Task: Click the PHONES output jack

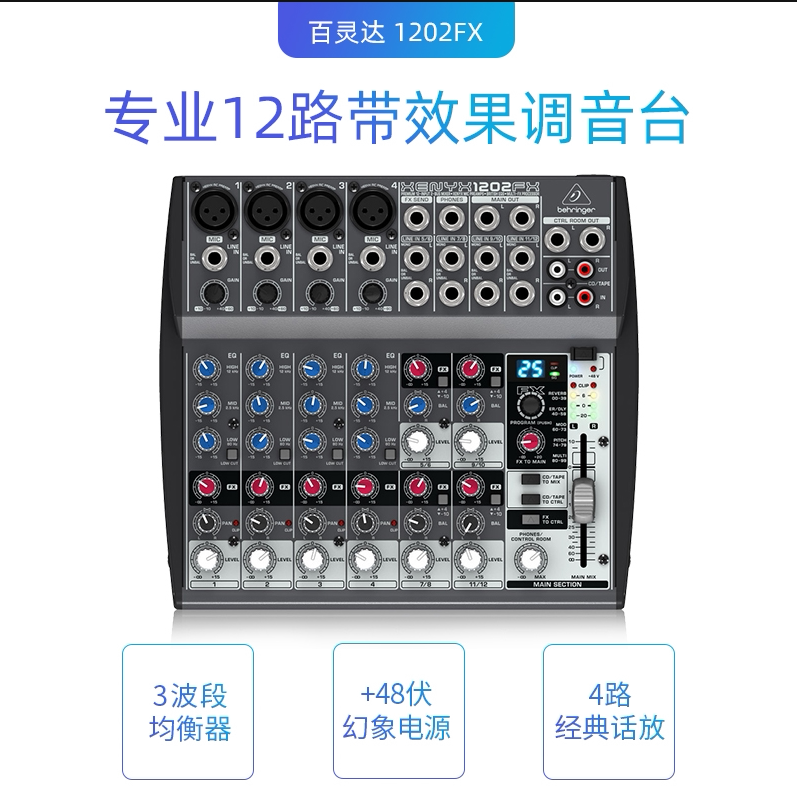Action: pos(451,219)
